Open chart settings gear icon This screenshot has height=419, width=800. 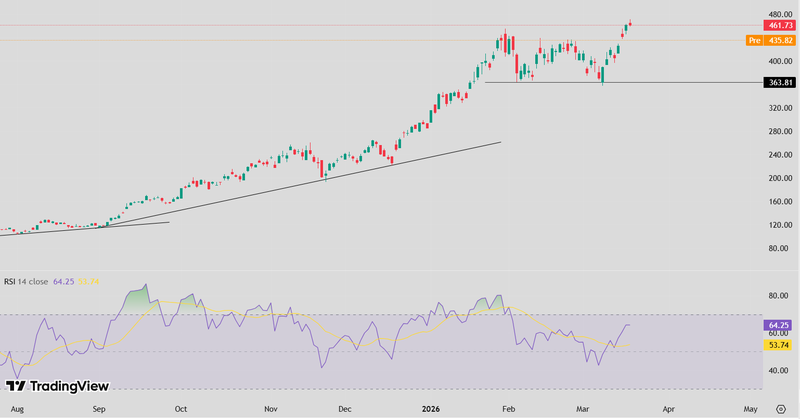(780, 408)
